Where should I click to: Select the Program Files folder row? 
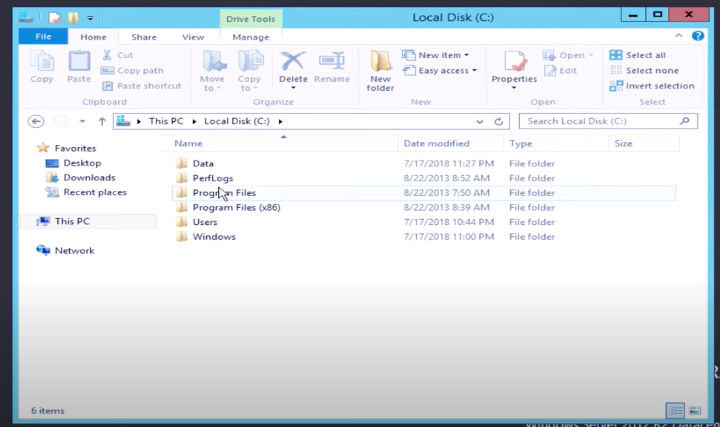tap(423, 193)
